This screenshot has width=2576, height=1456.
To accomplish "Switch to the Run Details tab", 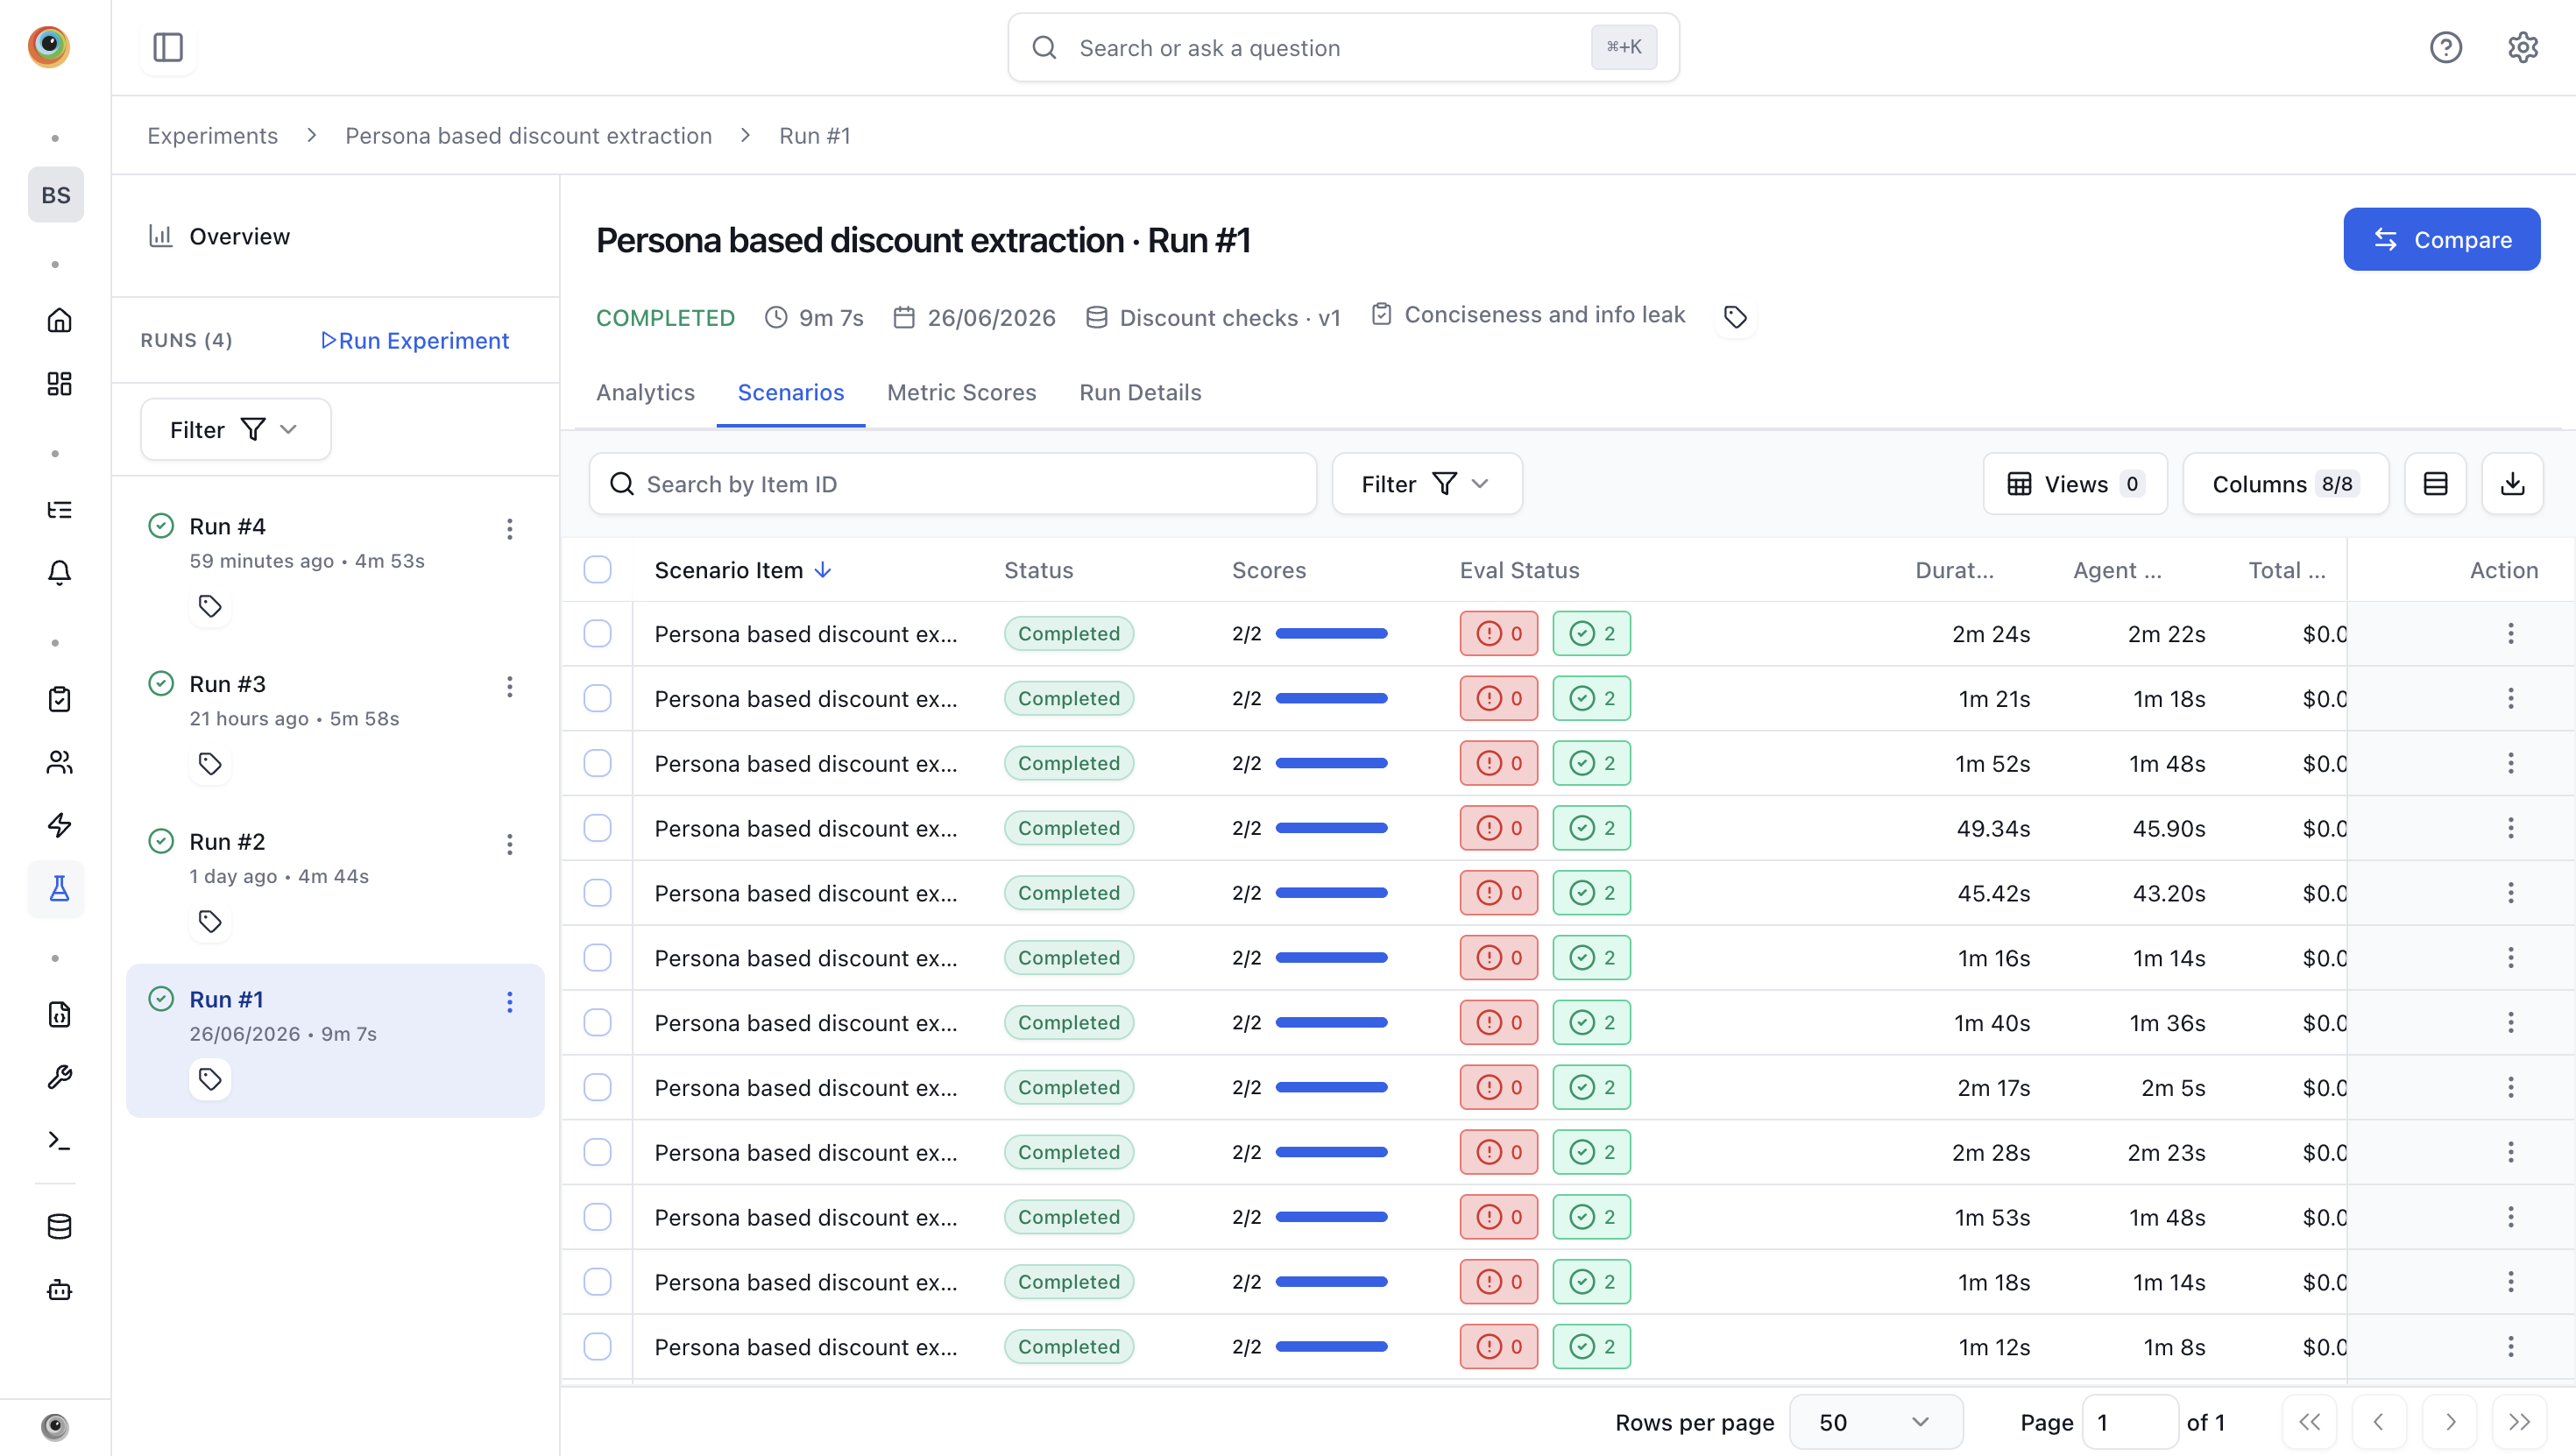I will pos(1140,392).
